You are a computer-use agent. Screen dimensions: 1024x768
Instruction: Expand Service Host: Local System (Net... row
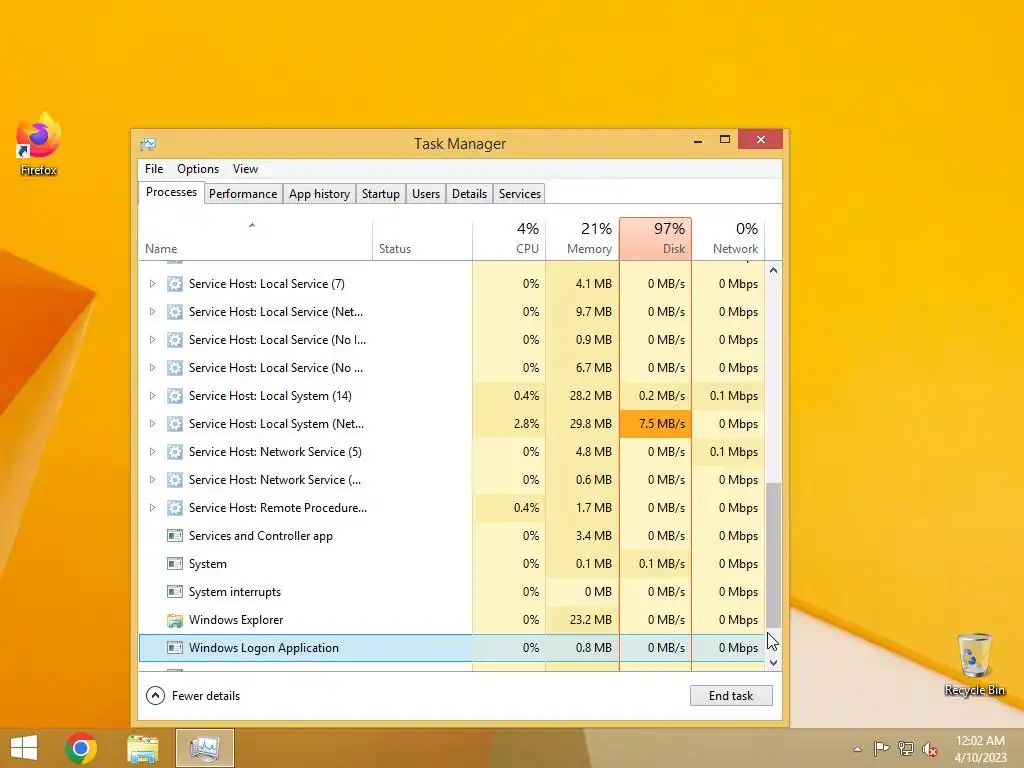pyautogui.click(x=152, y=424)
